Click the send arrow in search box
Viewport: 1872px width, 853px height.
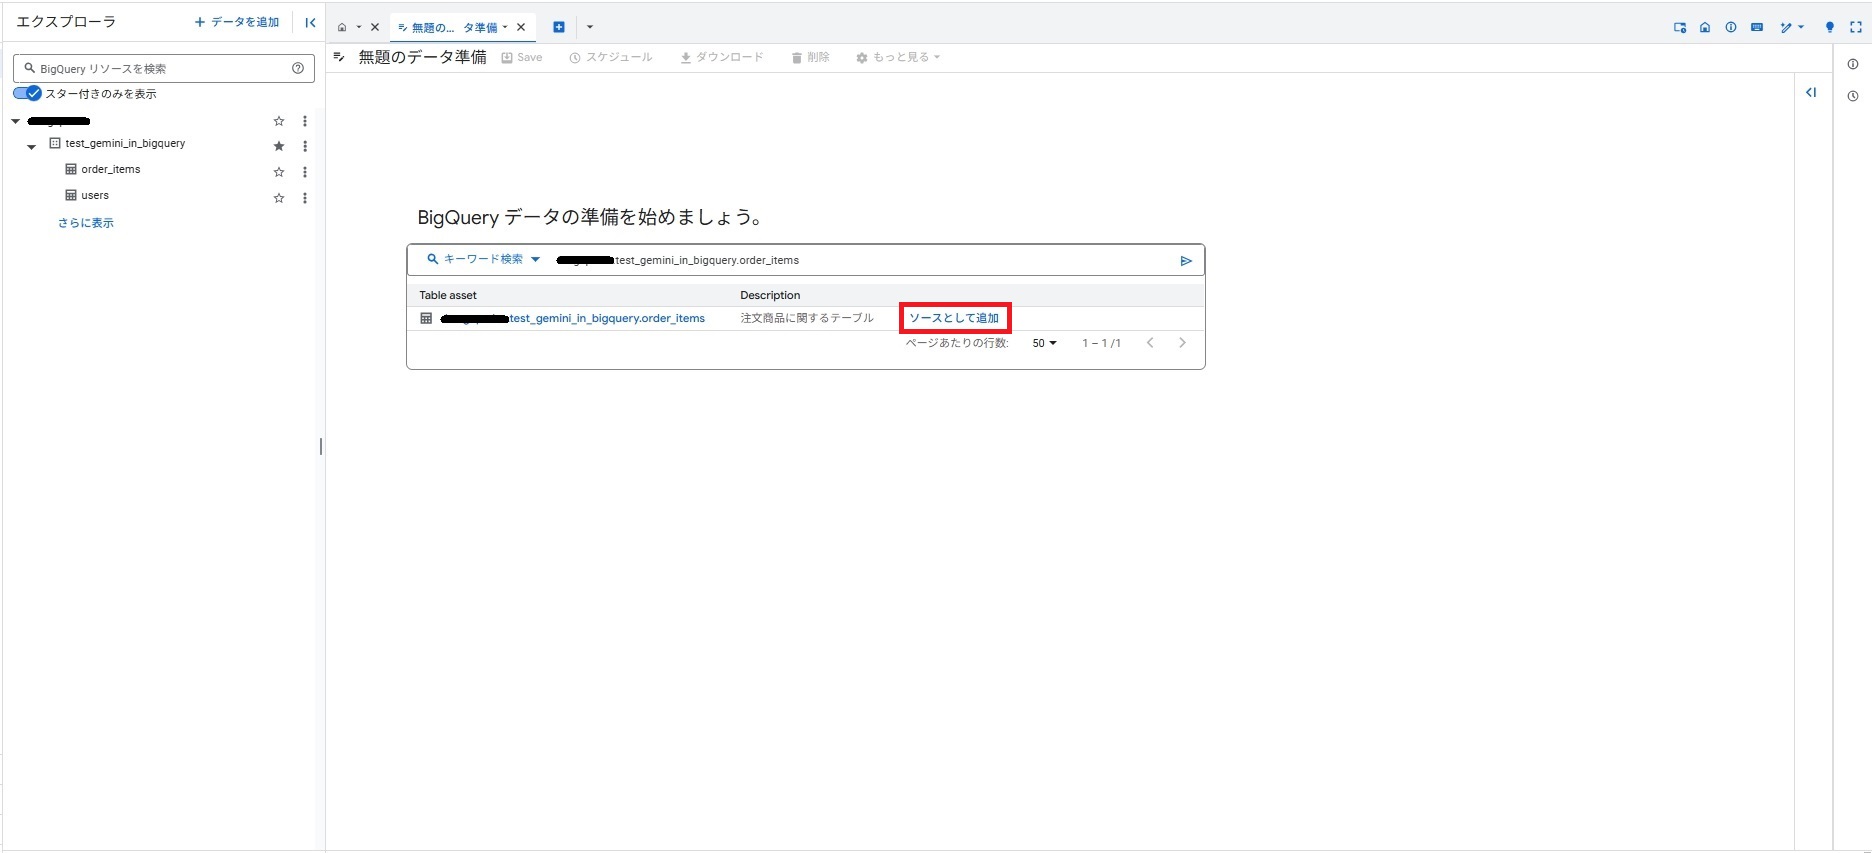coord(1186,261)
